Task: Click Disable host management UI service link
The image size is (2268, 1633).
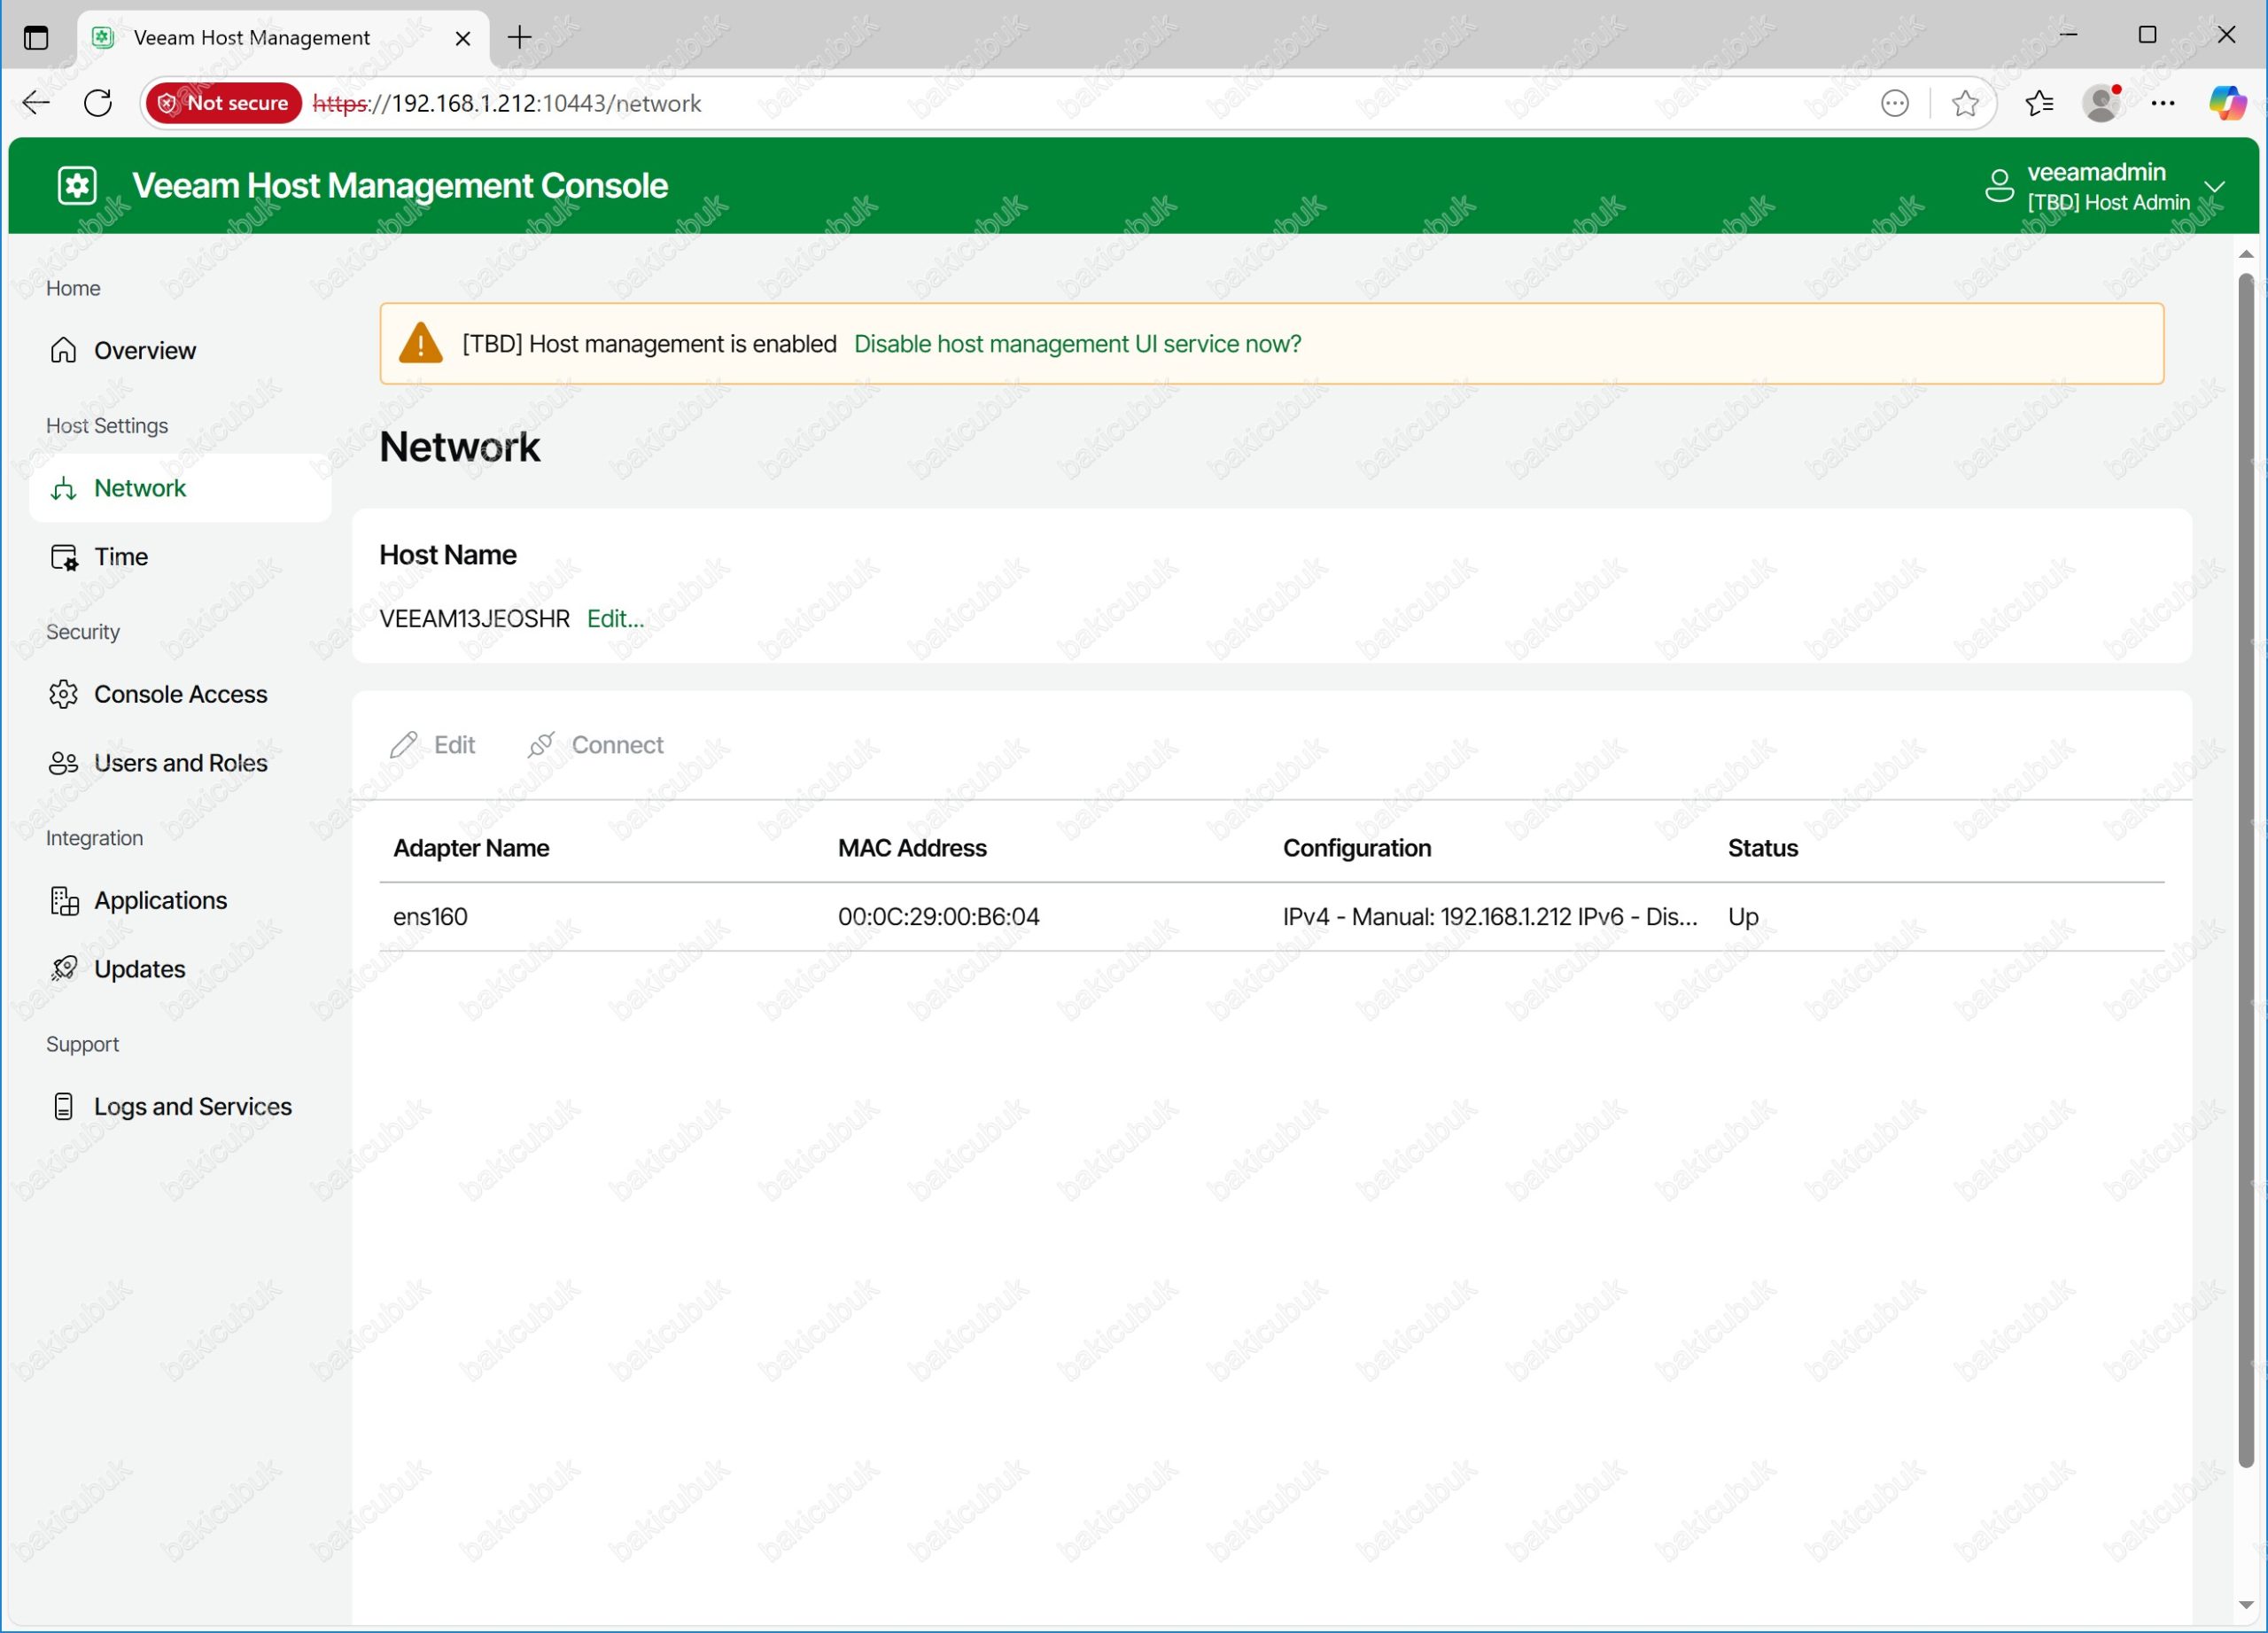Action: tap(1077, 344)
